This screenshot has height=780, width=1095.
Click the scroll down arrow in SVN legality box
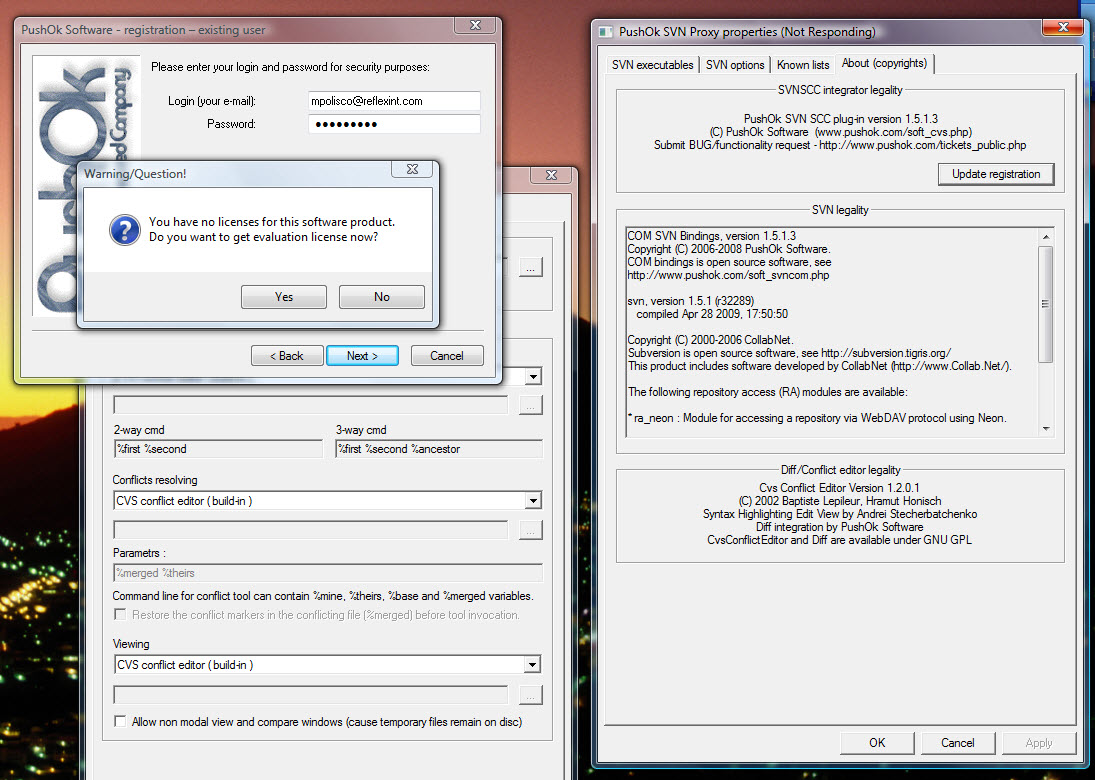coord(1046,428)
